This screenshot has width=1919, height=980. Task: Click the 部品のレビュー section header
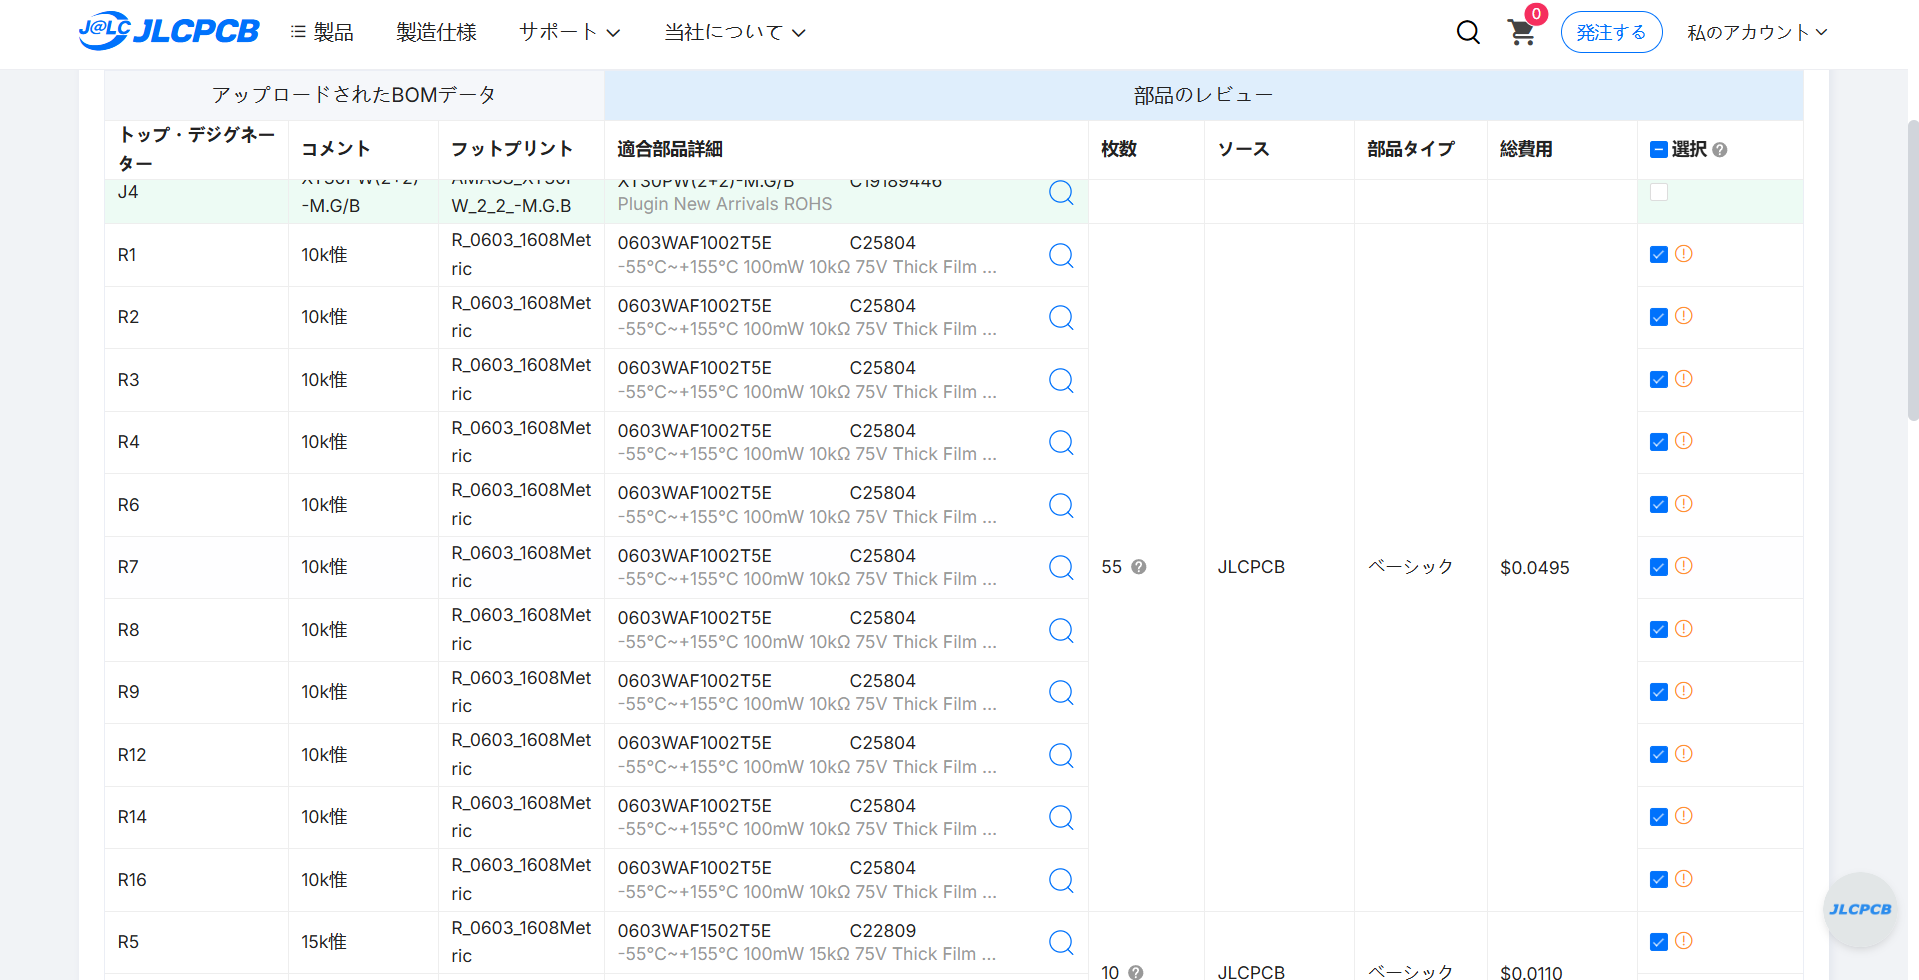tap(1203, 95)
